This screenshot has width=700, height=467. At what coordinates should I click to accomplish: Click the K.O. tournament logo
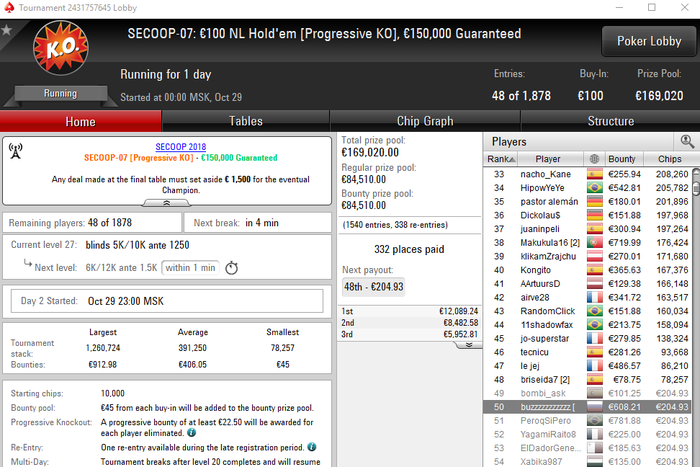point(61,47)
